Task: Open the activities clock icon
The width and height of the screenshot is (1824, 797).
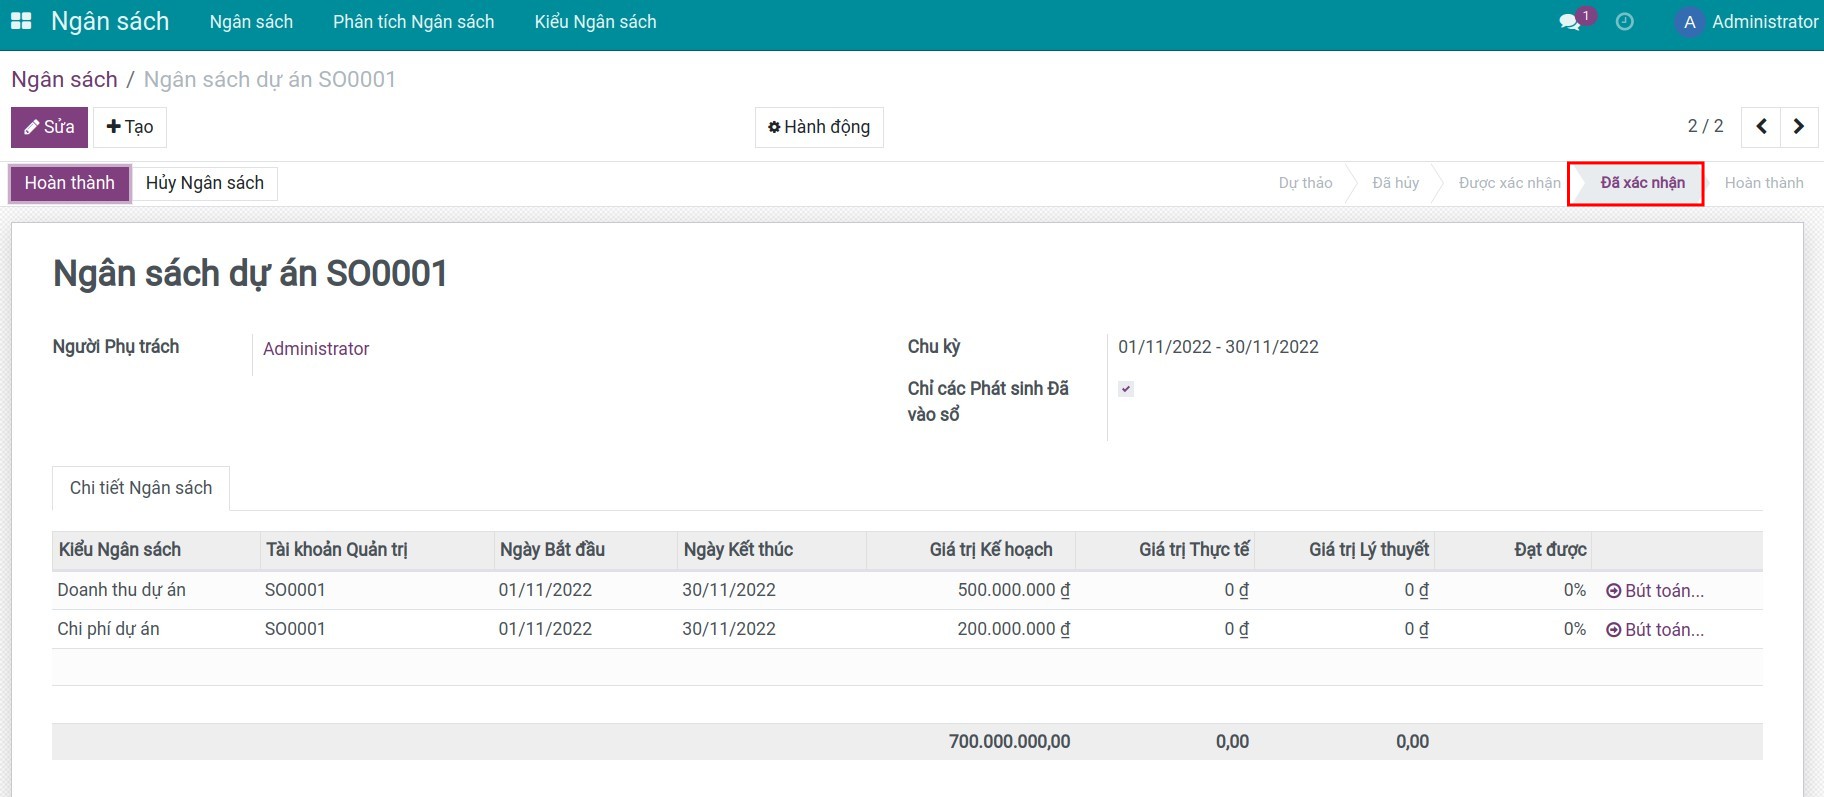Action: click(x=1625, y=22)
